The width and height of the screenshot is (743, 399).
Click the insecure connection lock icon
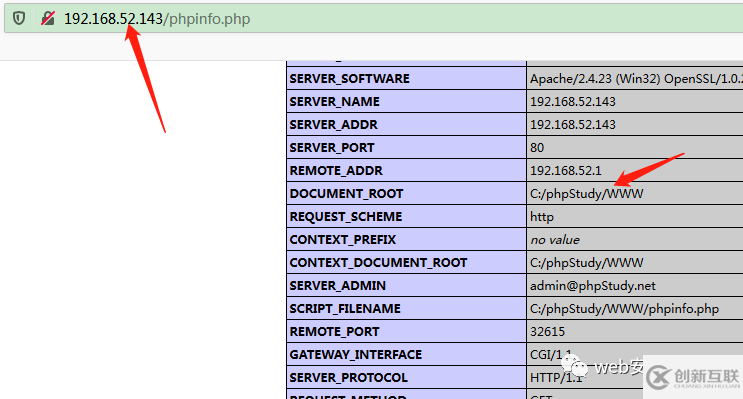coord(48,18)
